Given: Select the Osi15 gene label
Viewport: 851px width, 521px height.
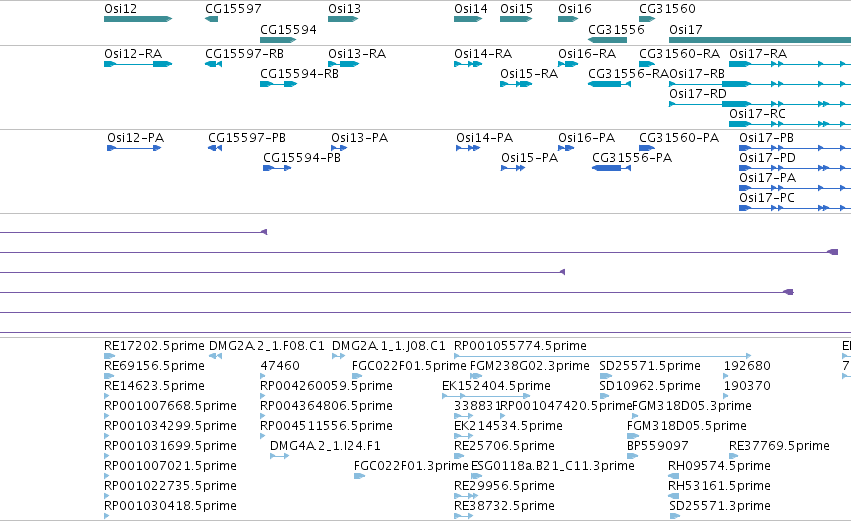Looking at the screenshot, I should pyautogui.click(x=516, y=9).
